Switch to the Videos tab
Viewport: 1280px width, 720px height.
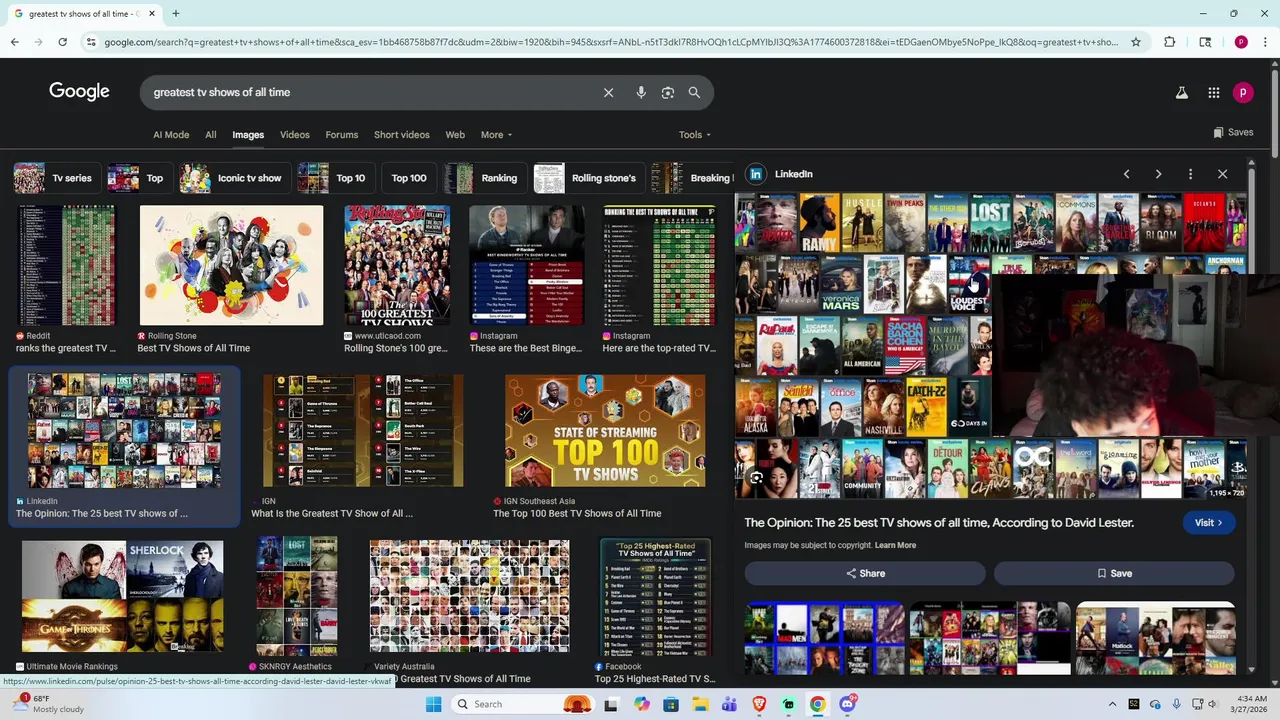tap(294, 134)
